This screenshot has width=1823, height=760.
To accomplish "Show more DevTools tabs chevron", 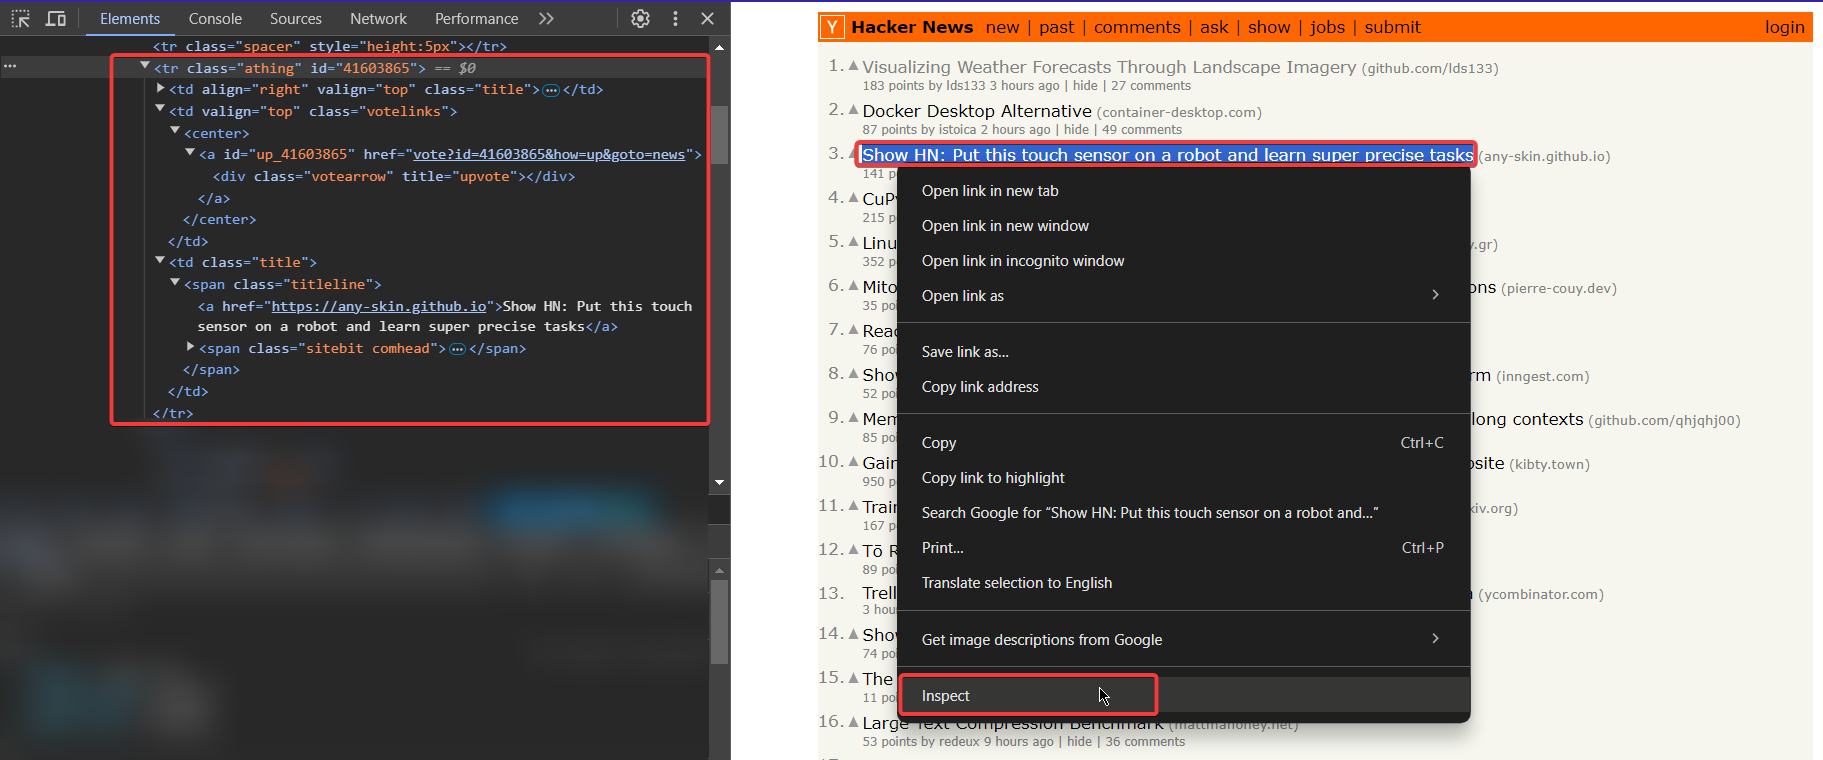I will coord(546,18).
